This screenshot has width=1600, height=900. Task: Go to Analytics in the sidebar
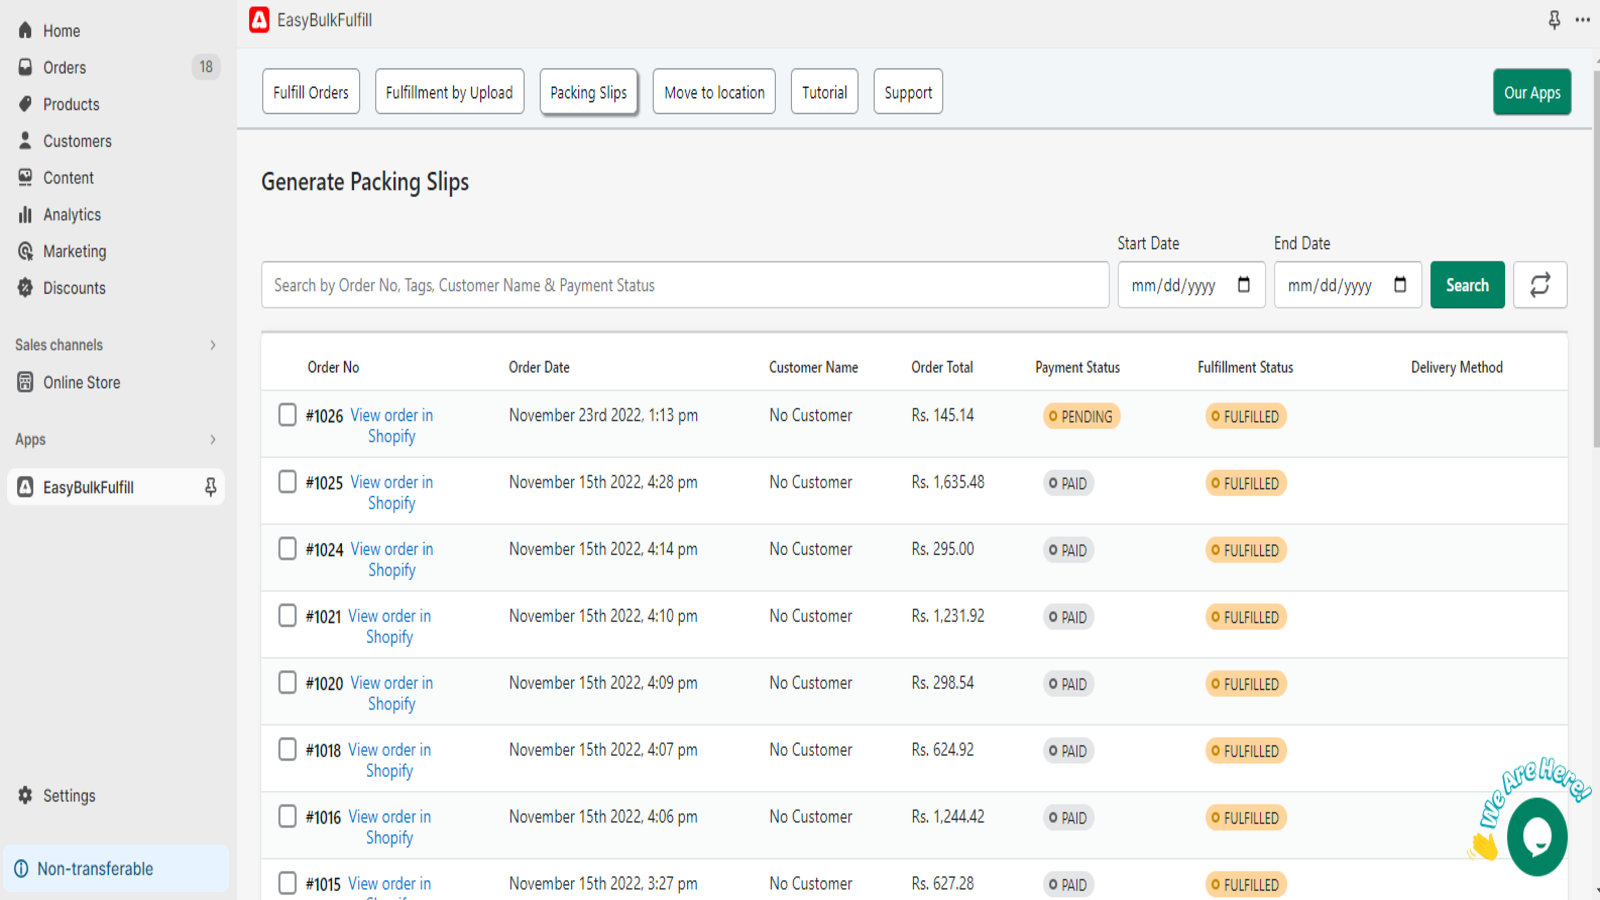pyautogui.click(x=71, y=214)
